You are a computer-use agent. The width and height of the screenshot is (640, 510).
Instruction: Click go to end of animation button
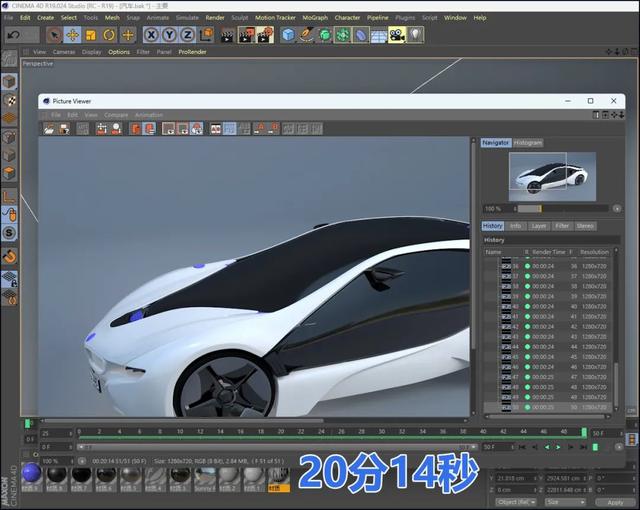pyautogui.click(x=583, y=447)
